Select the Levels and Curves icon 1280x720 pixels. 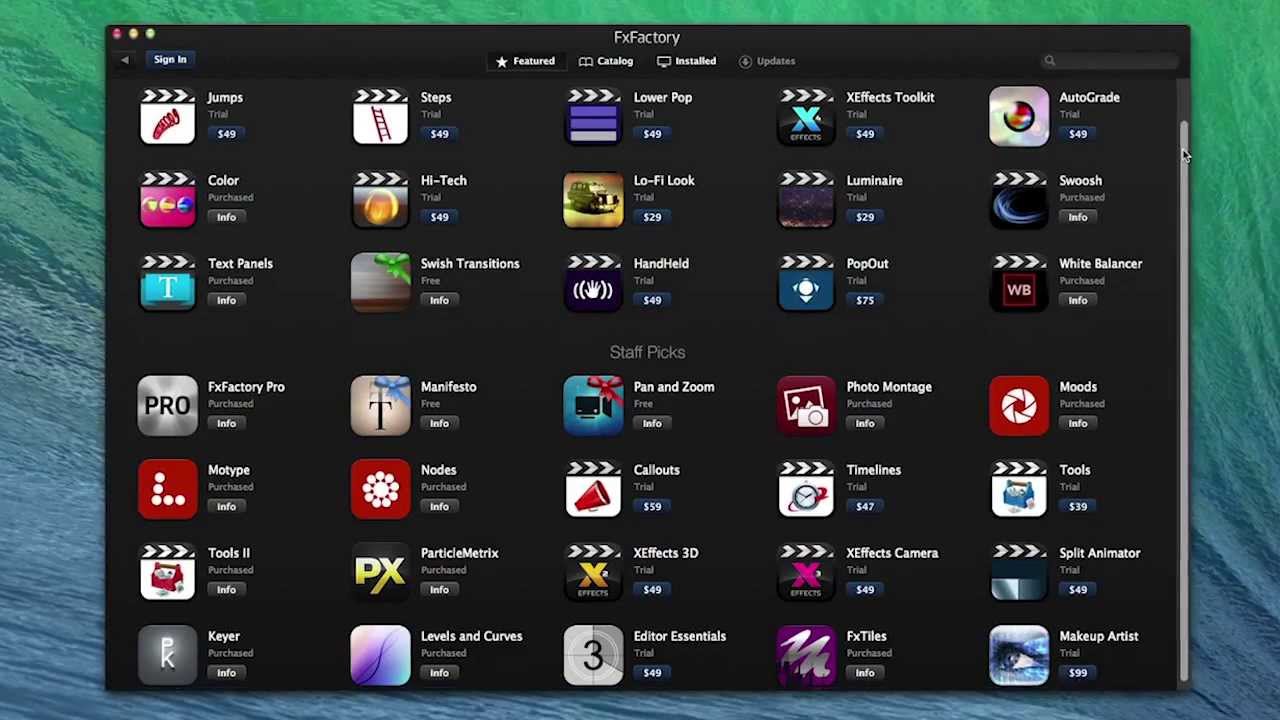pos(380,655)
